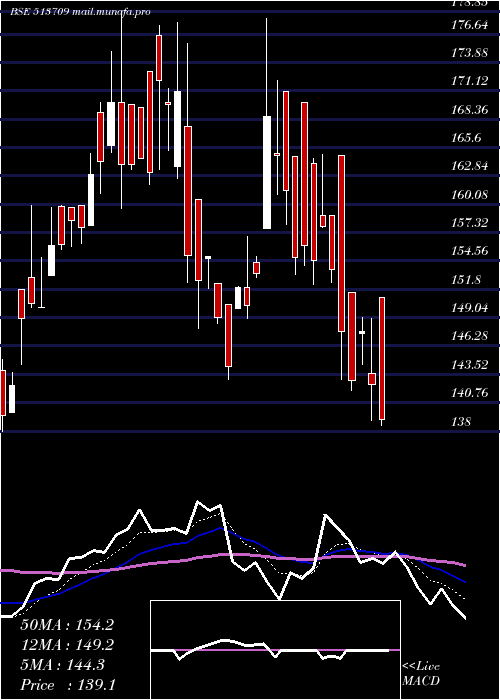The height and width of the screenshot is (700, 500).
Task: Click the 157.32 price axis label
Action: pyautogui.click(x=469, y=223)
